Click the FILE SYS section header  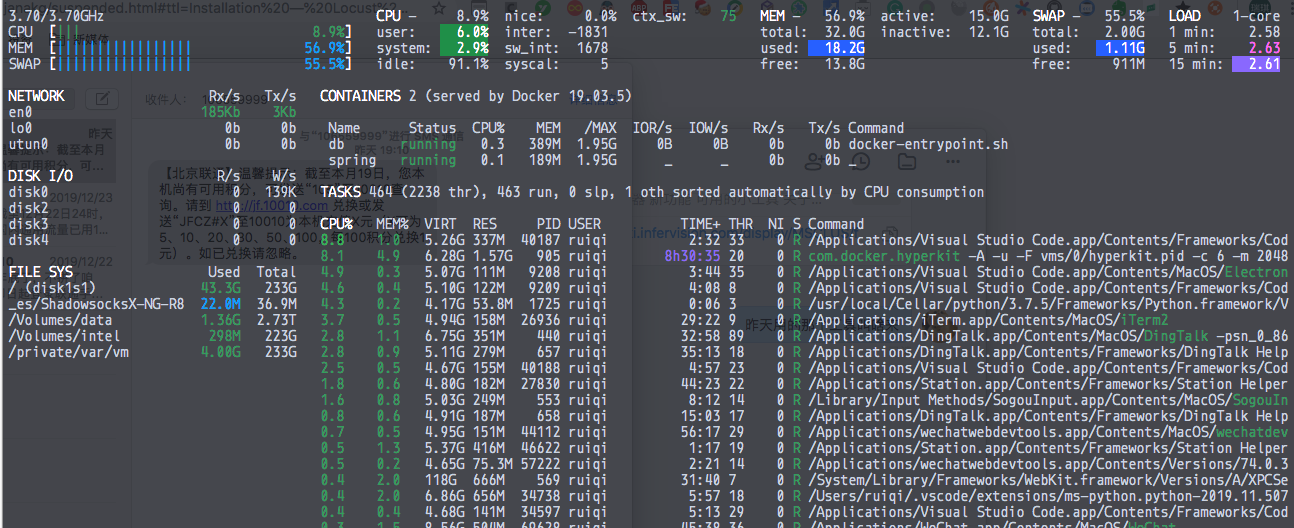click(x=40, y=272)
